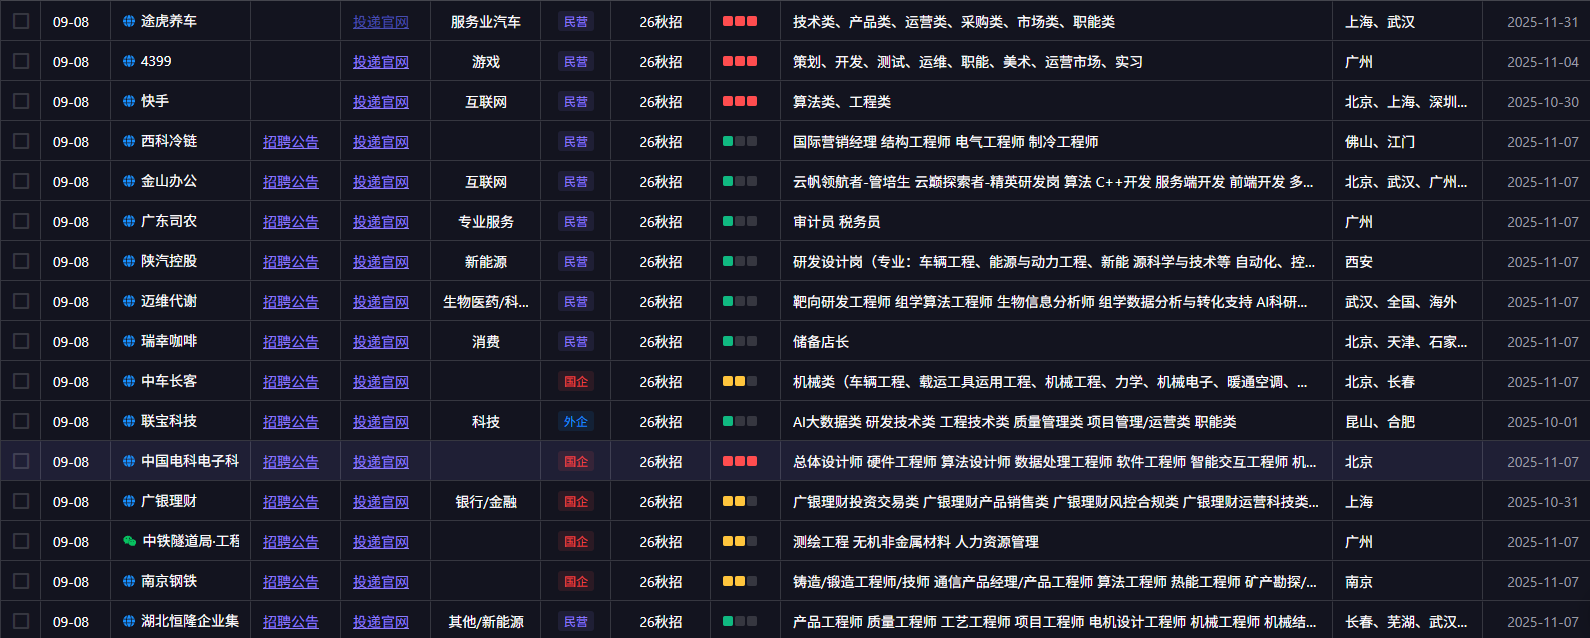Open the 招聘公告 link for 金山办公

click(x=291, y=182)
